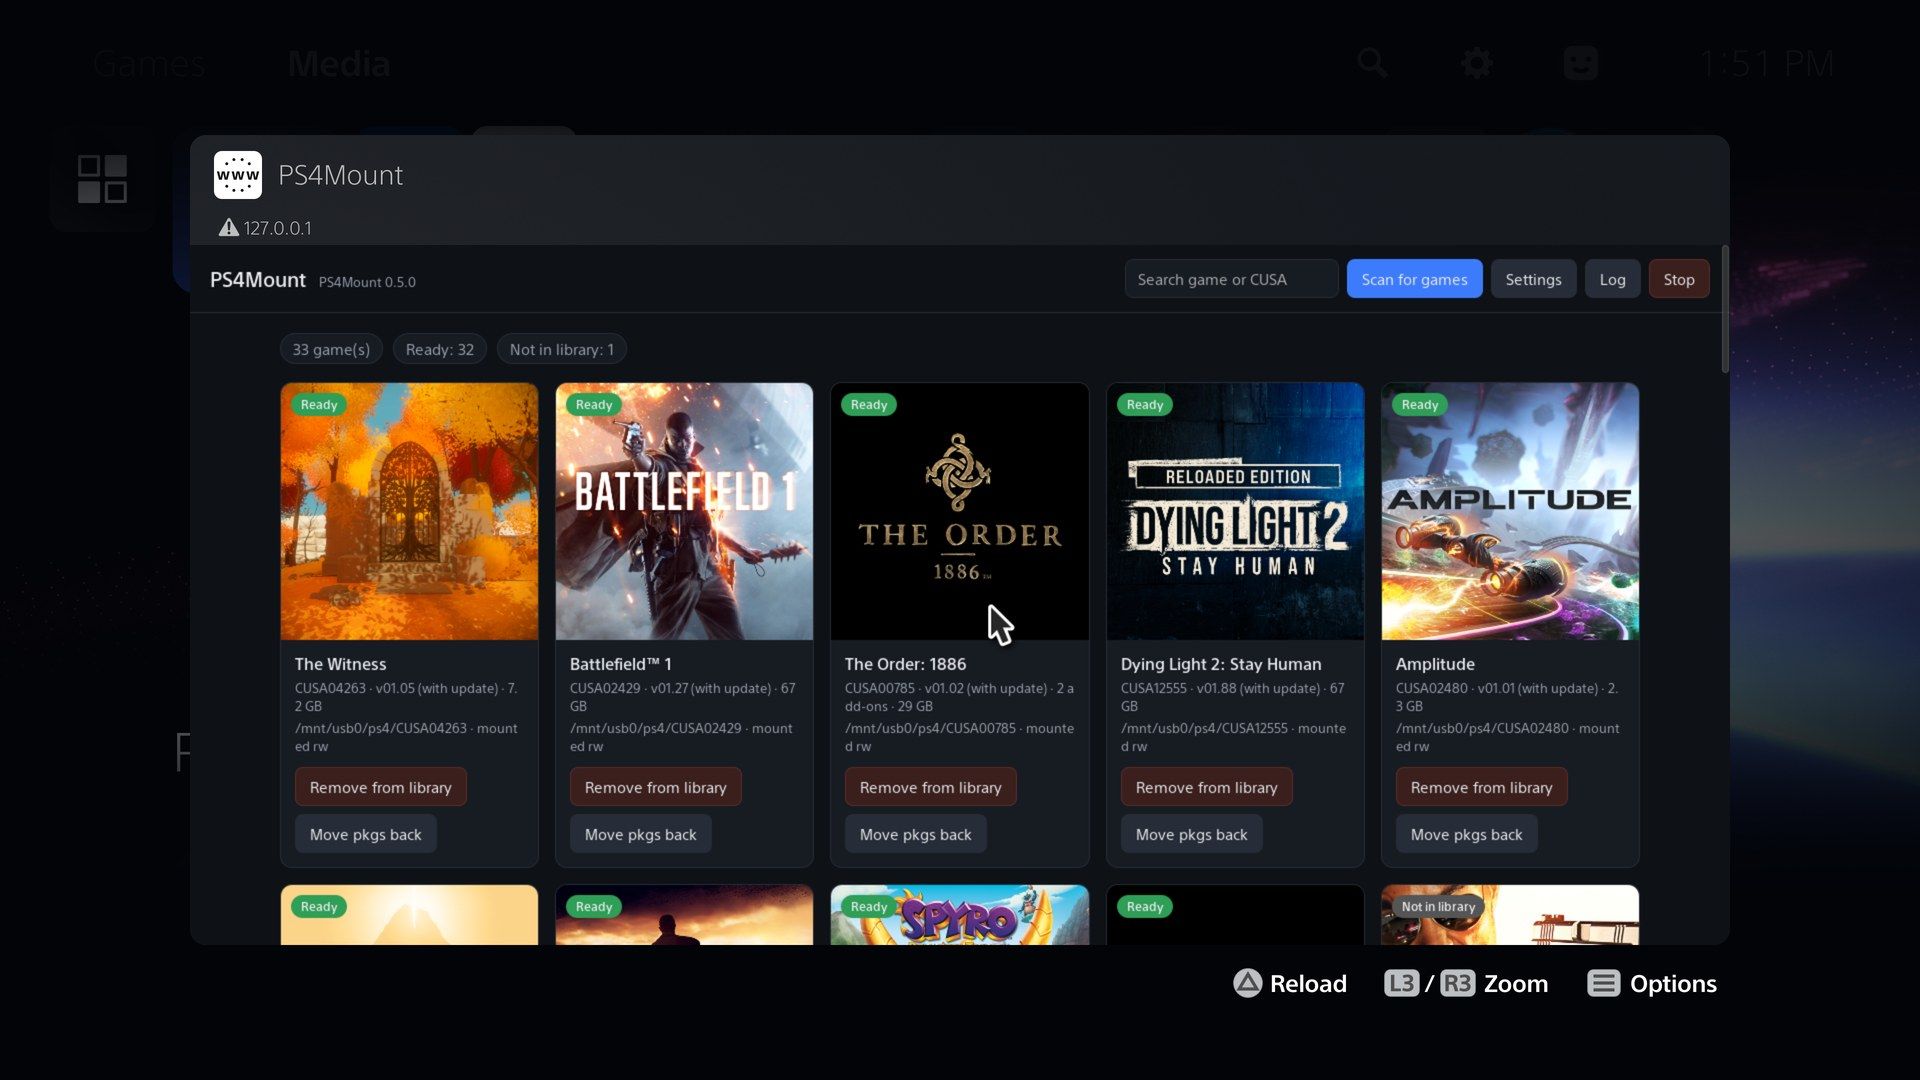Select the 33 game(s) filter chip
Image resolution: width=1920 pixels, height=1080 pixels.
(331, 349)
